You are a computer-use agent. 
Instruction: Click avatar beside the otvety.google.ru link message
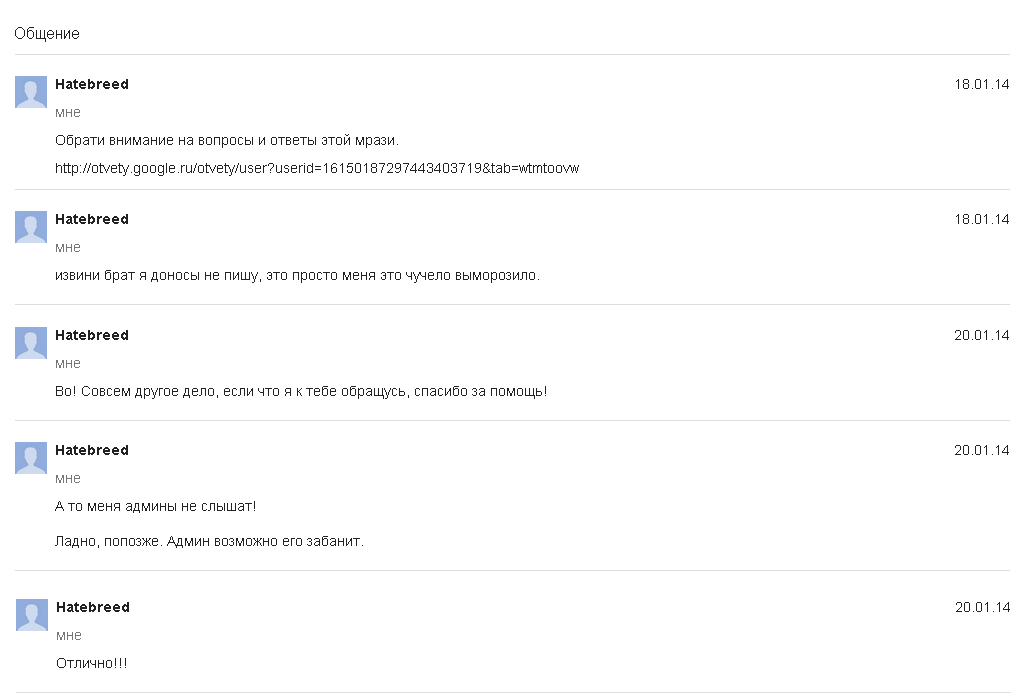pyautogui.click(x=31, y=92)
